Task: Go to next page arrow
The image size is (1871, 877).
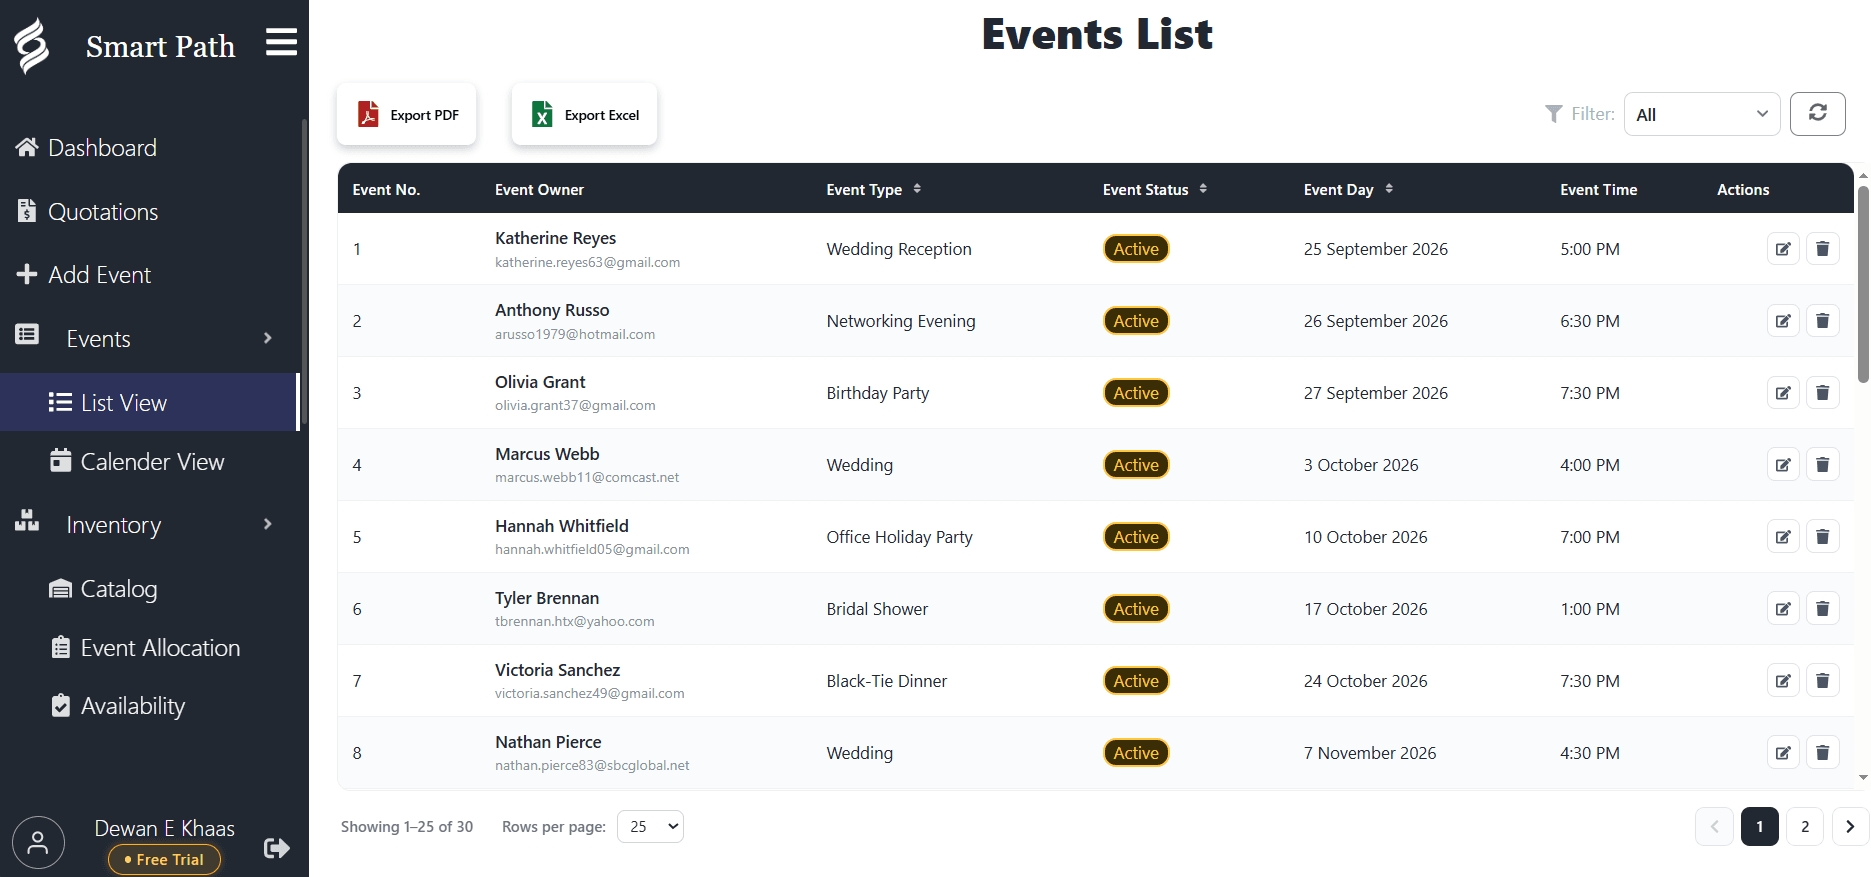Action: tap(1850, 826)
